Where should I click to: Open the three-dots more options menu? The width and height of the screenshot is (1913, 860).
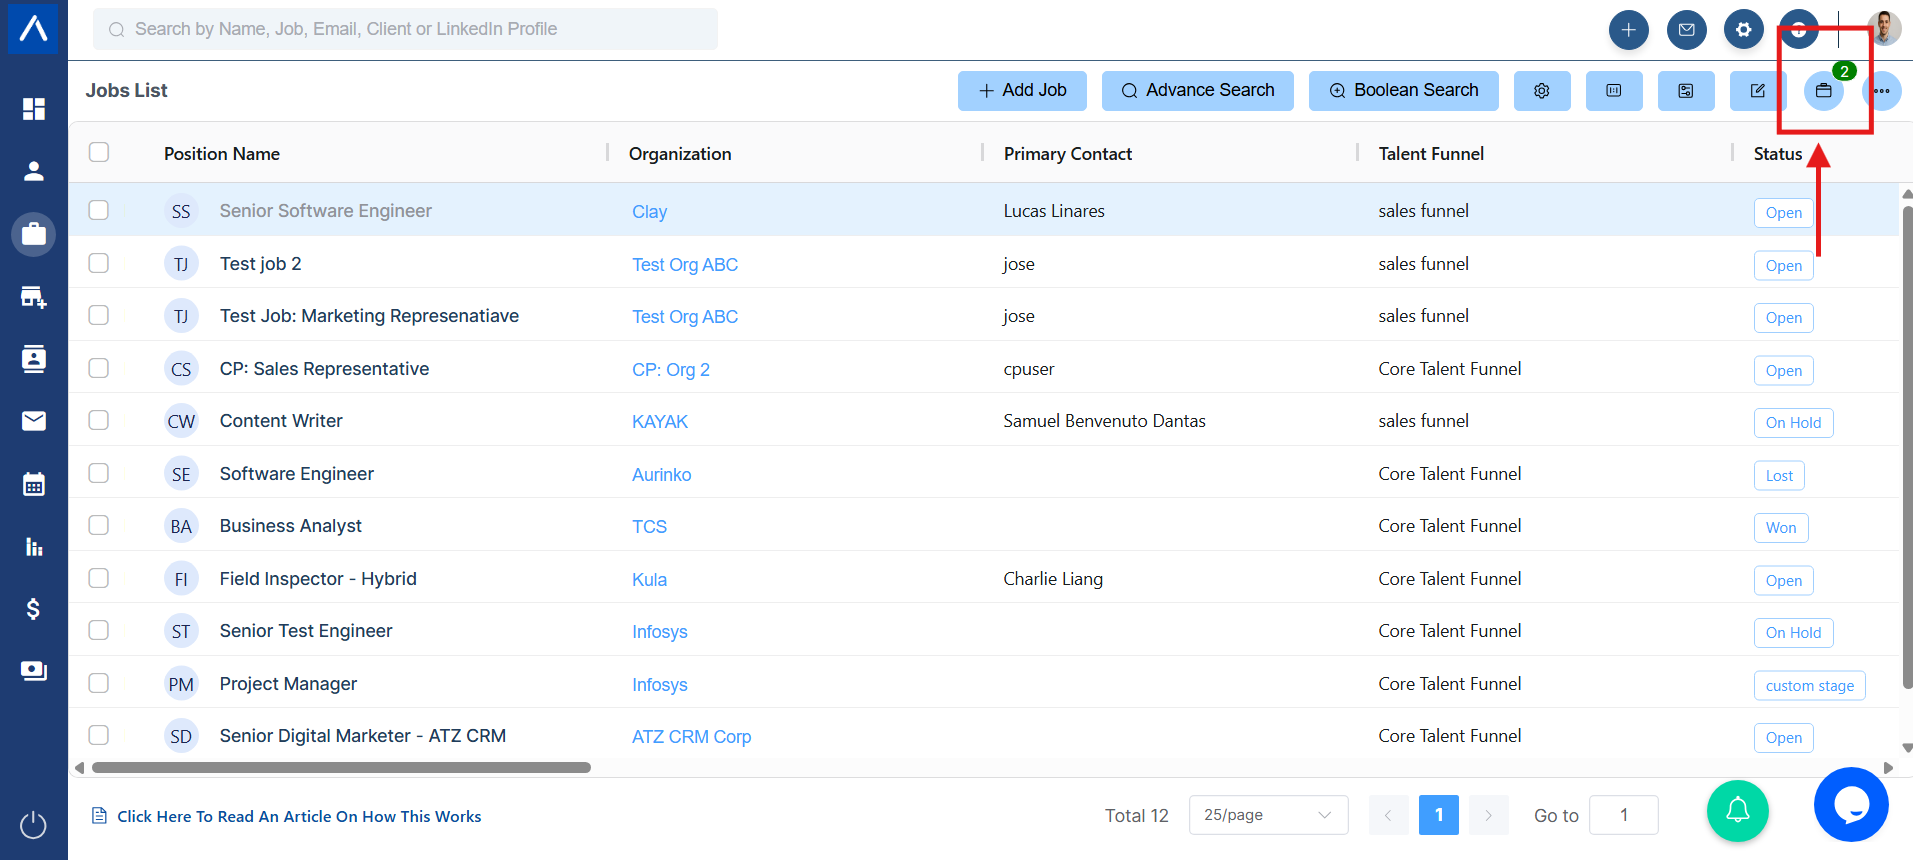(1882, 91)
